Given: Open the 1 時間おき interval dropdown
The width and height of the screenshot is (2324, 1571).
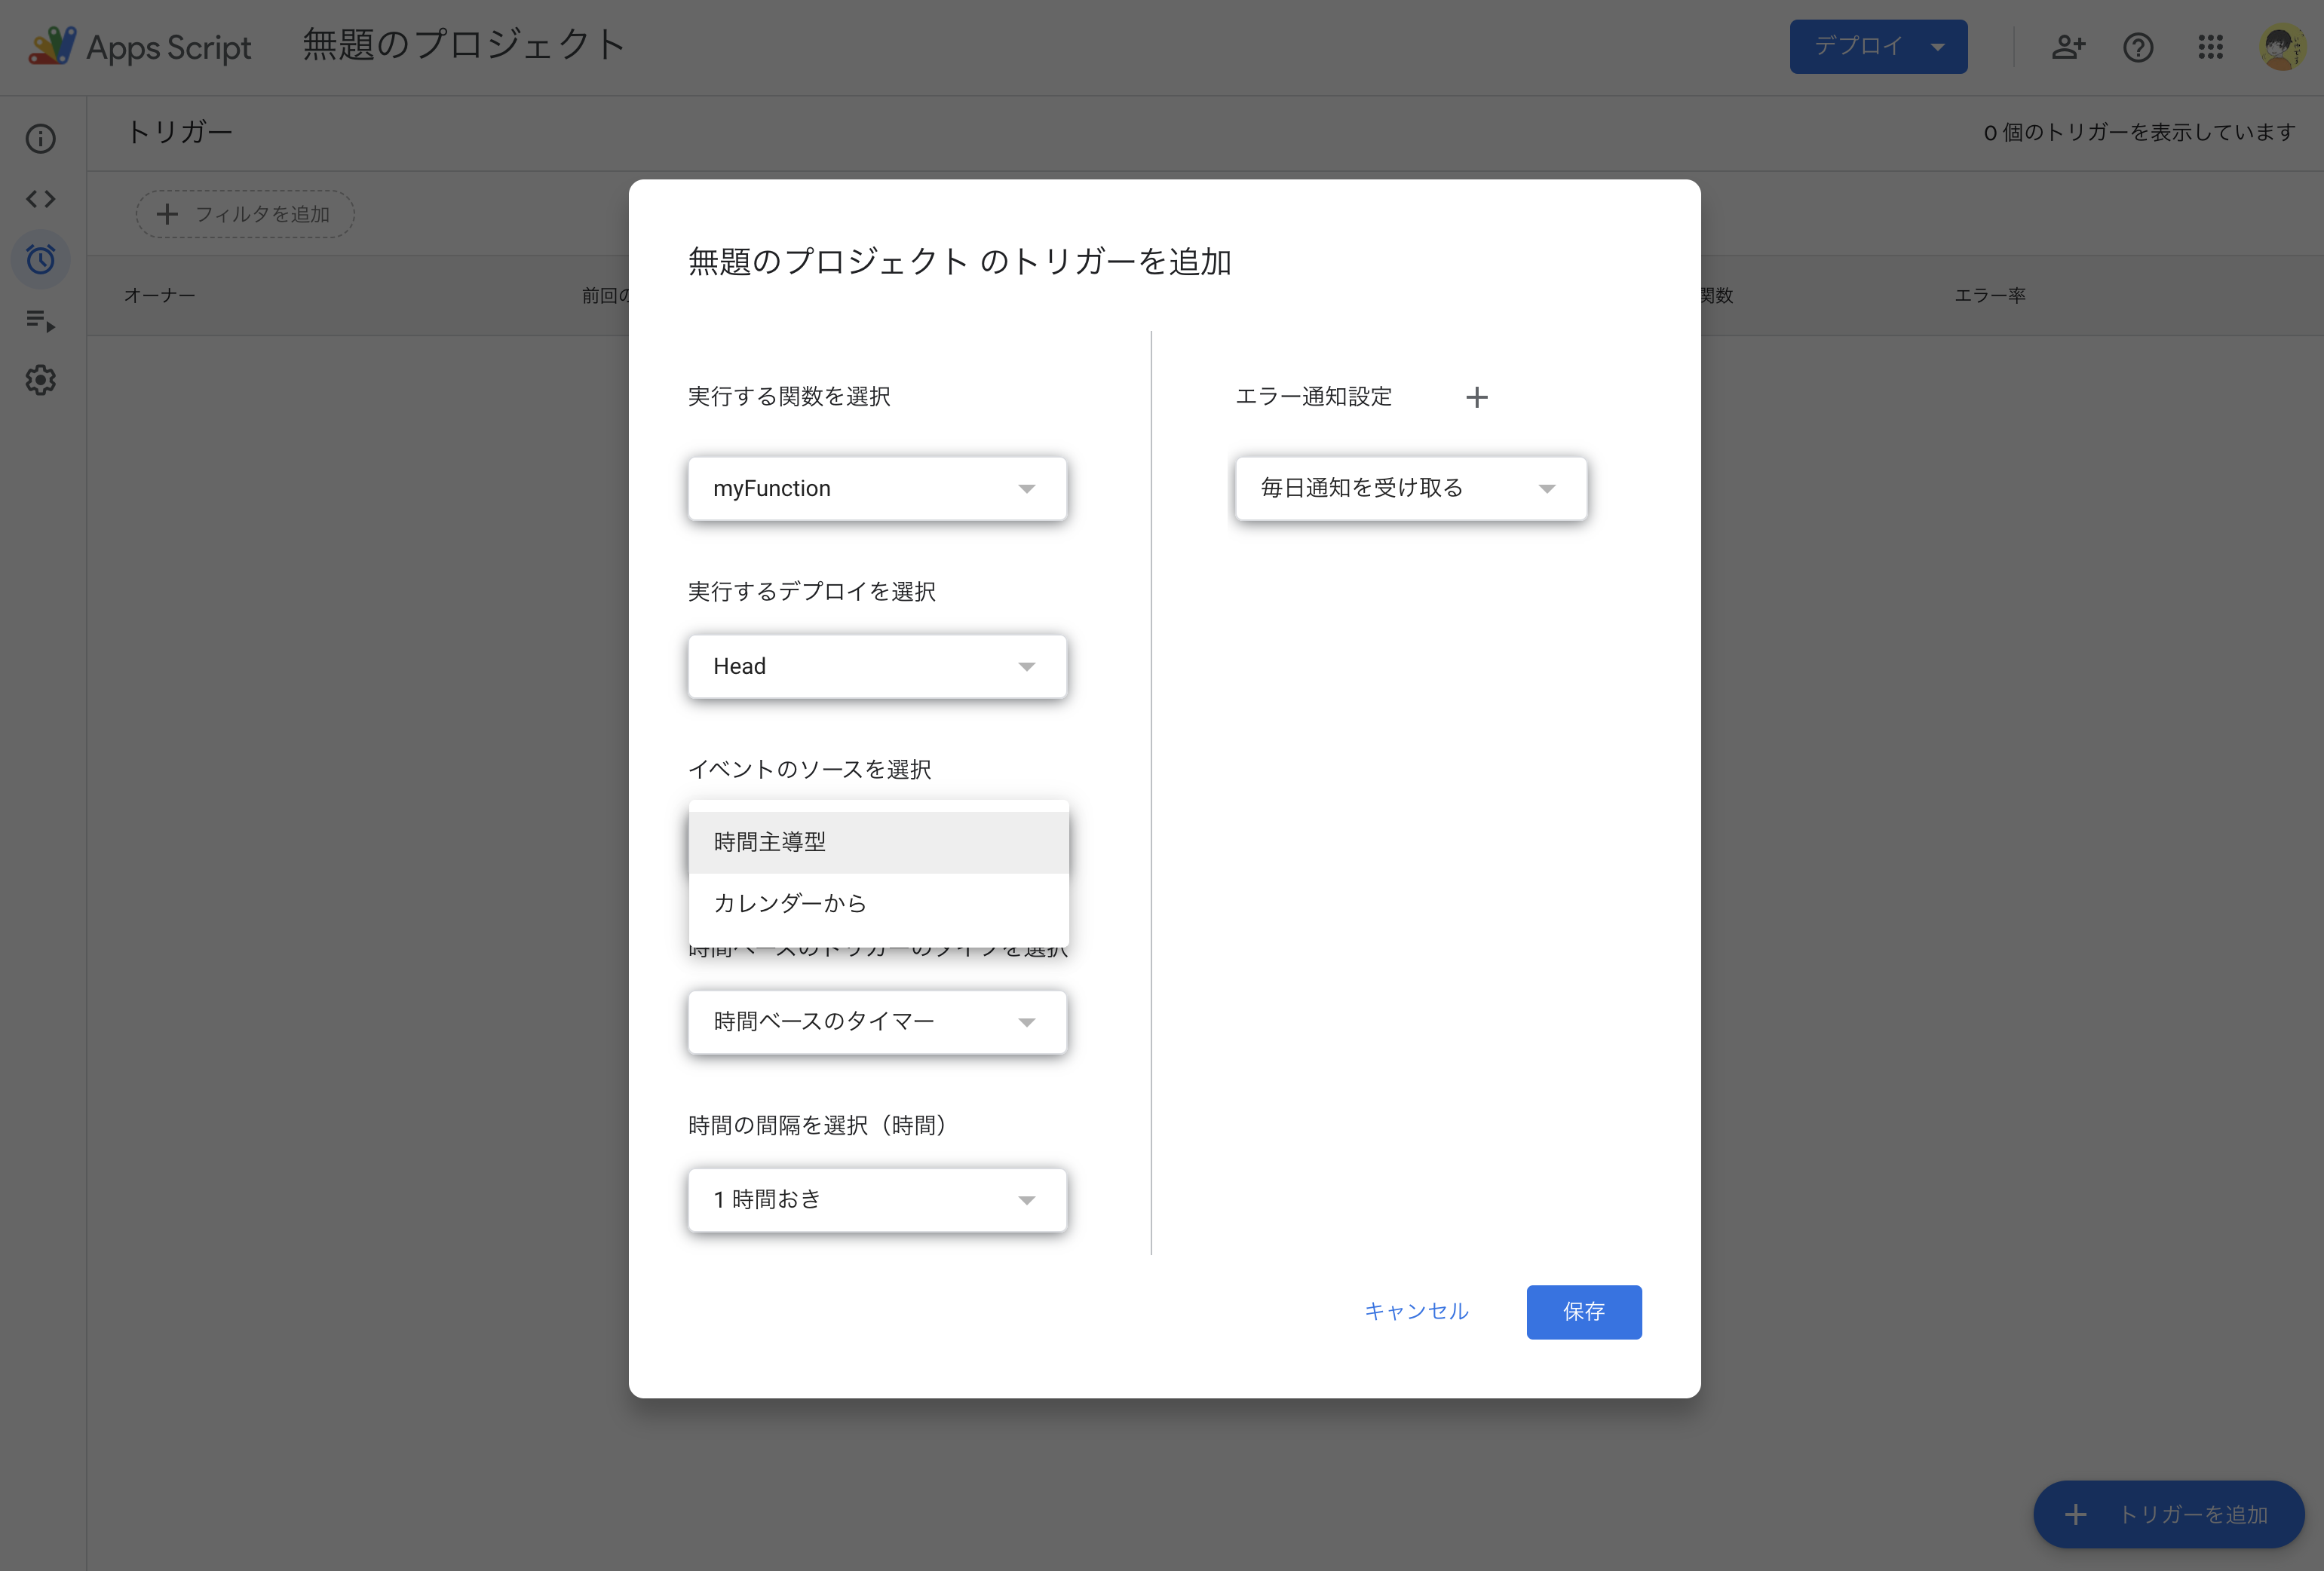Looking at the screenshot, I should tap(877, 1200).
